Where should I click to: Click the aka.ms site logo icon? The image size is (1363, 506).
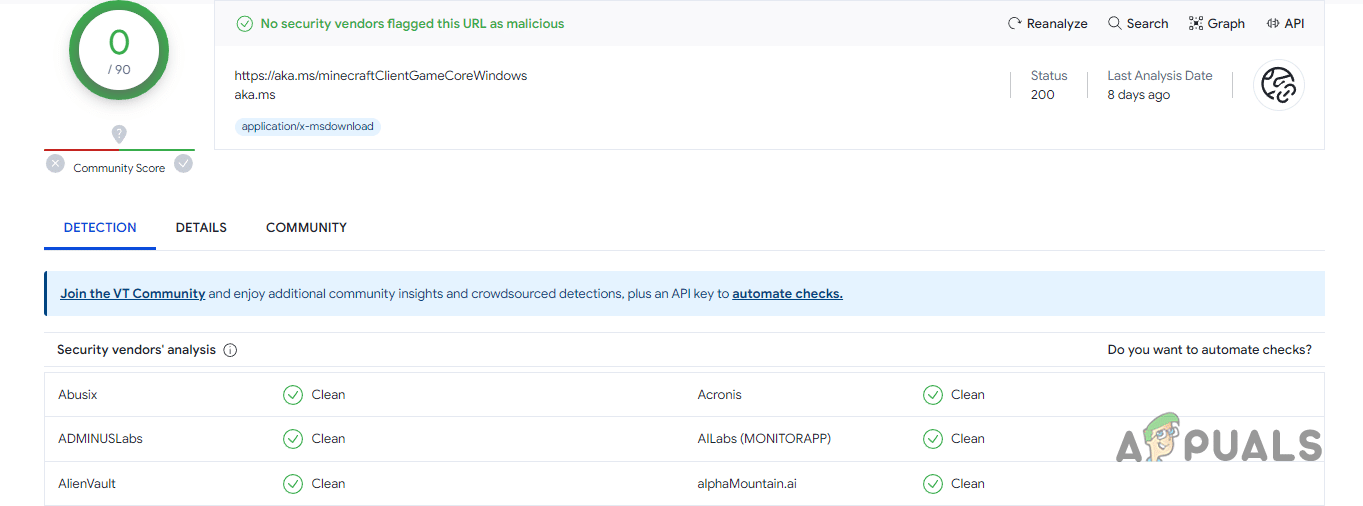tap(1278, 85)
